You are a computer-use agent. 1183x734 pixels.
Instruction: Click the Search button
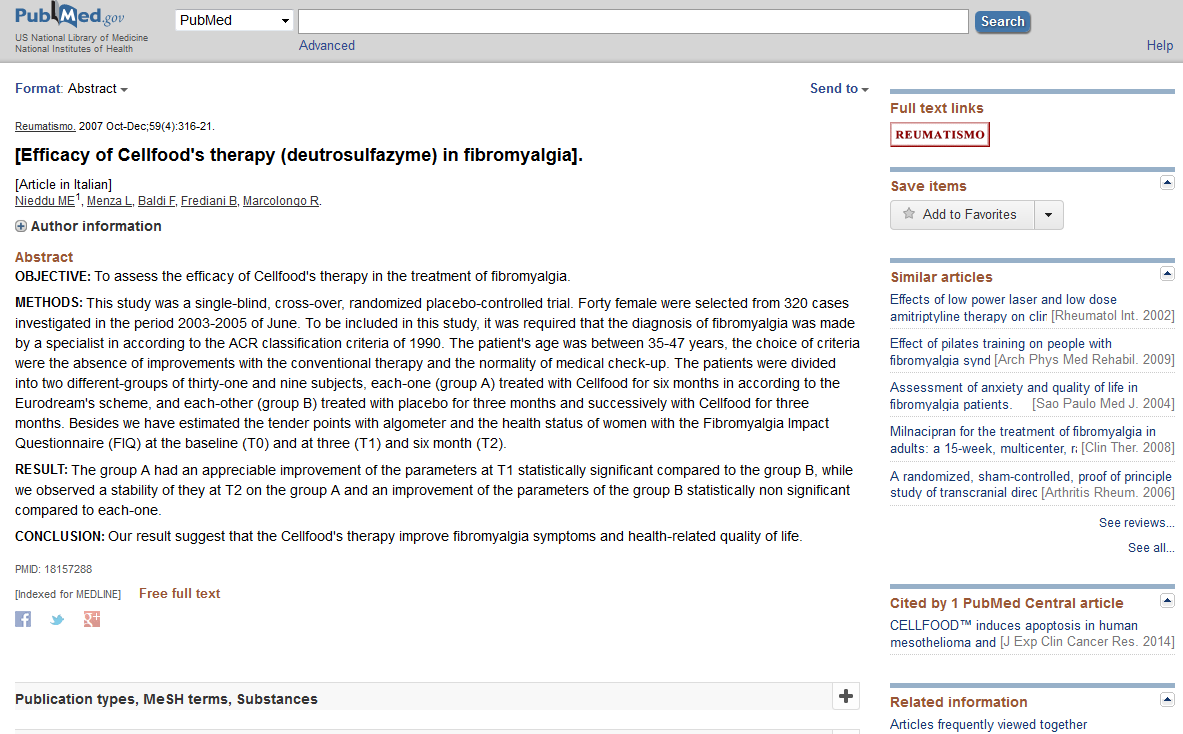[1002, 21]
